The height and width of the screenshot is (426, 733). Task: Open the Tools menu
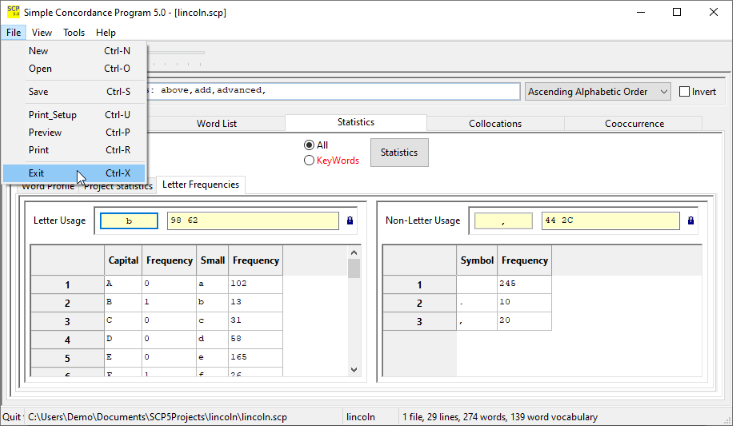(x=74, y=33)
